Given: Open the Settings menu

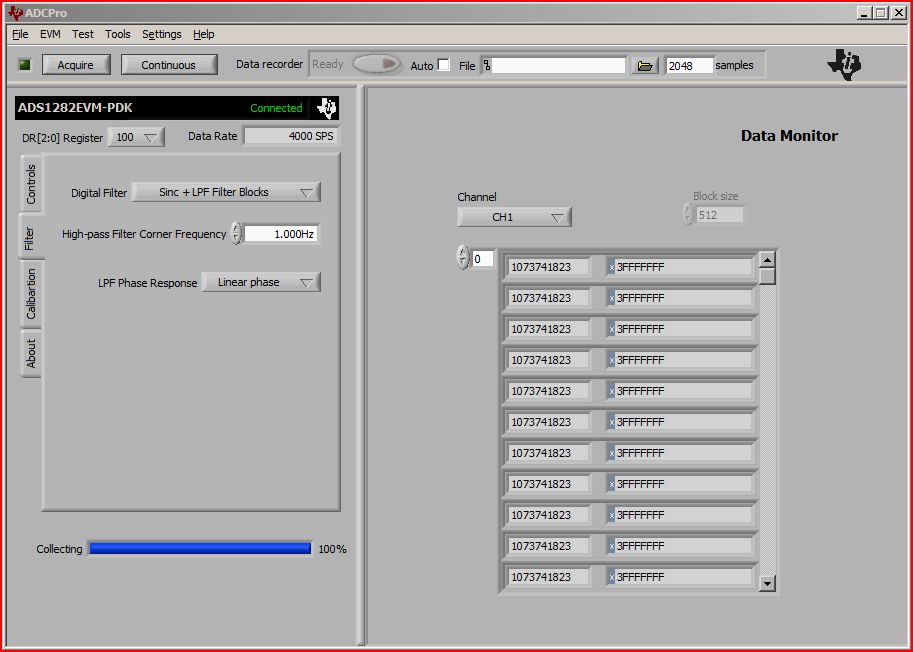Looking at the screenshot, I should tap(160, 34).
